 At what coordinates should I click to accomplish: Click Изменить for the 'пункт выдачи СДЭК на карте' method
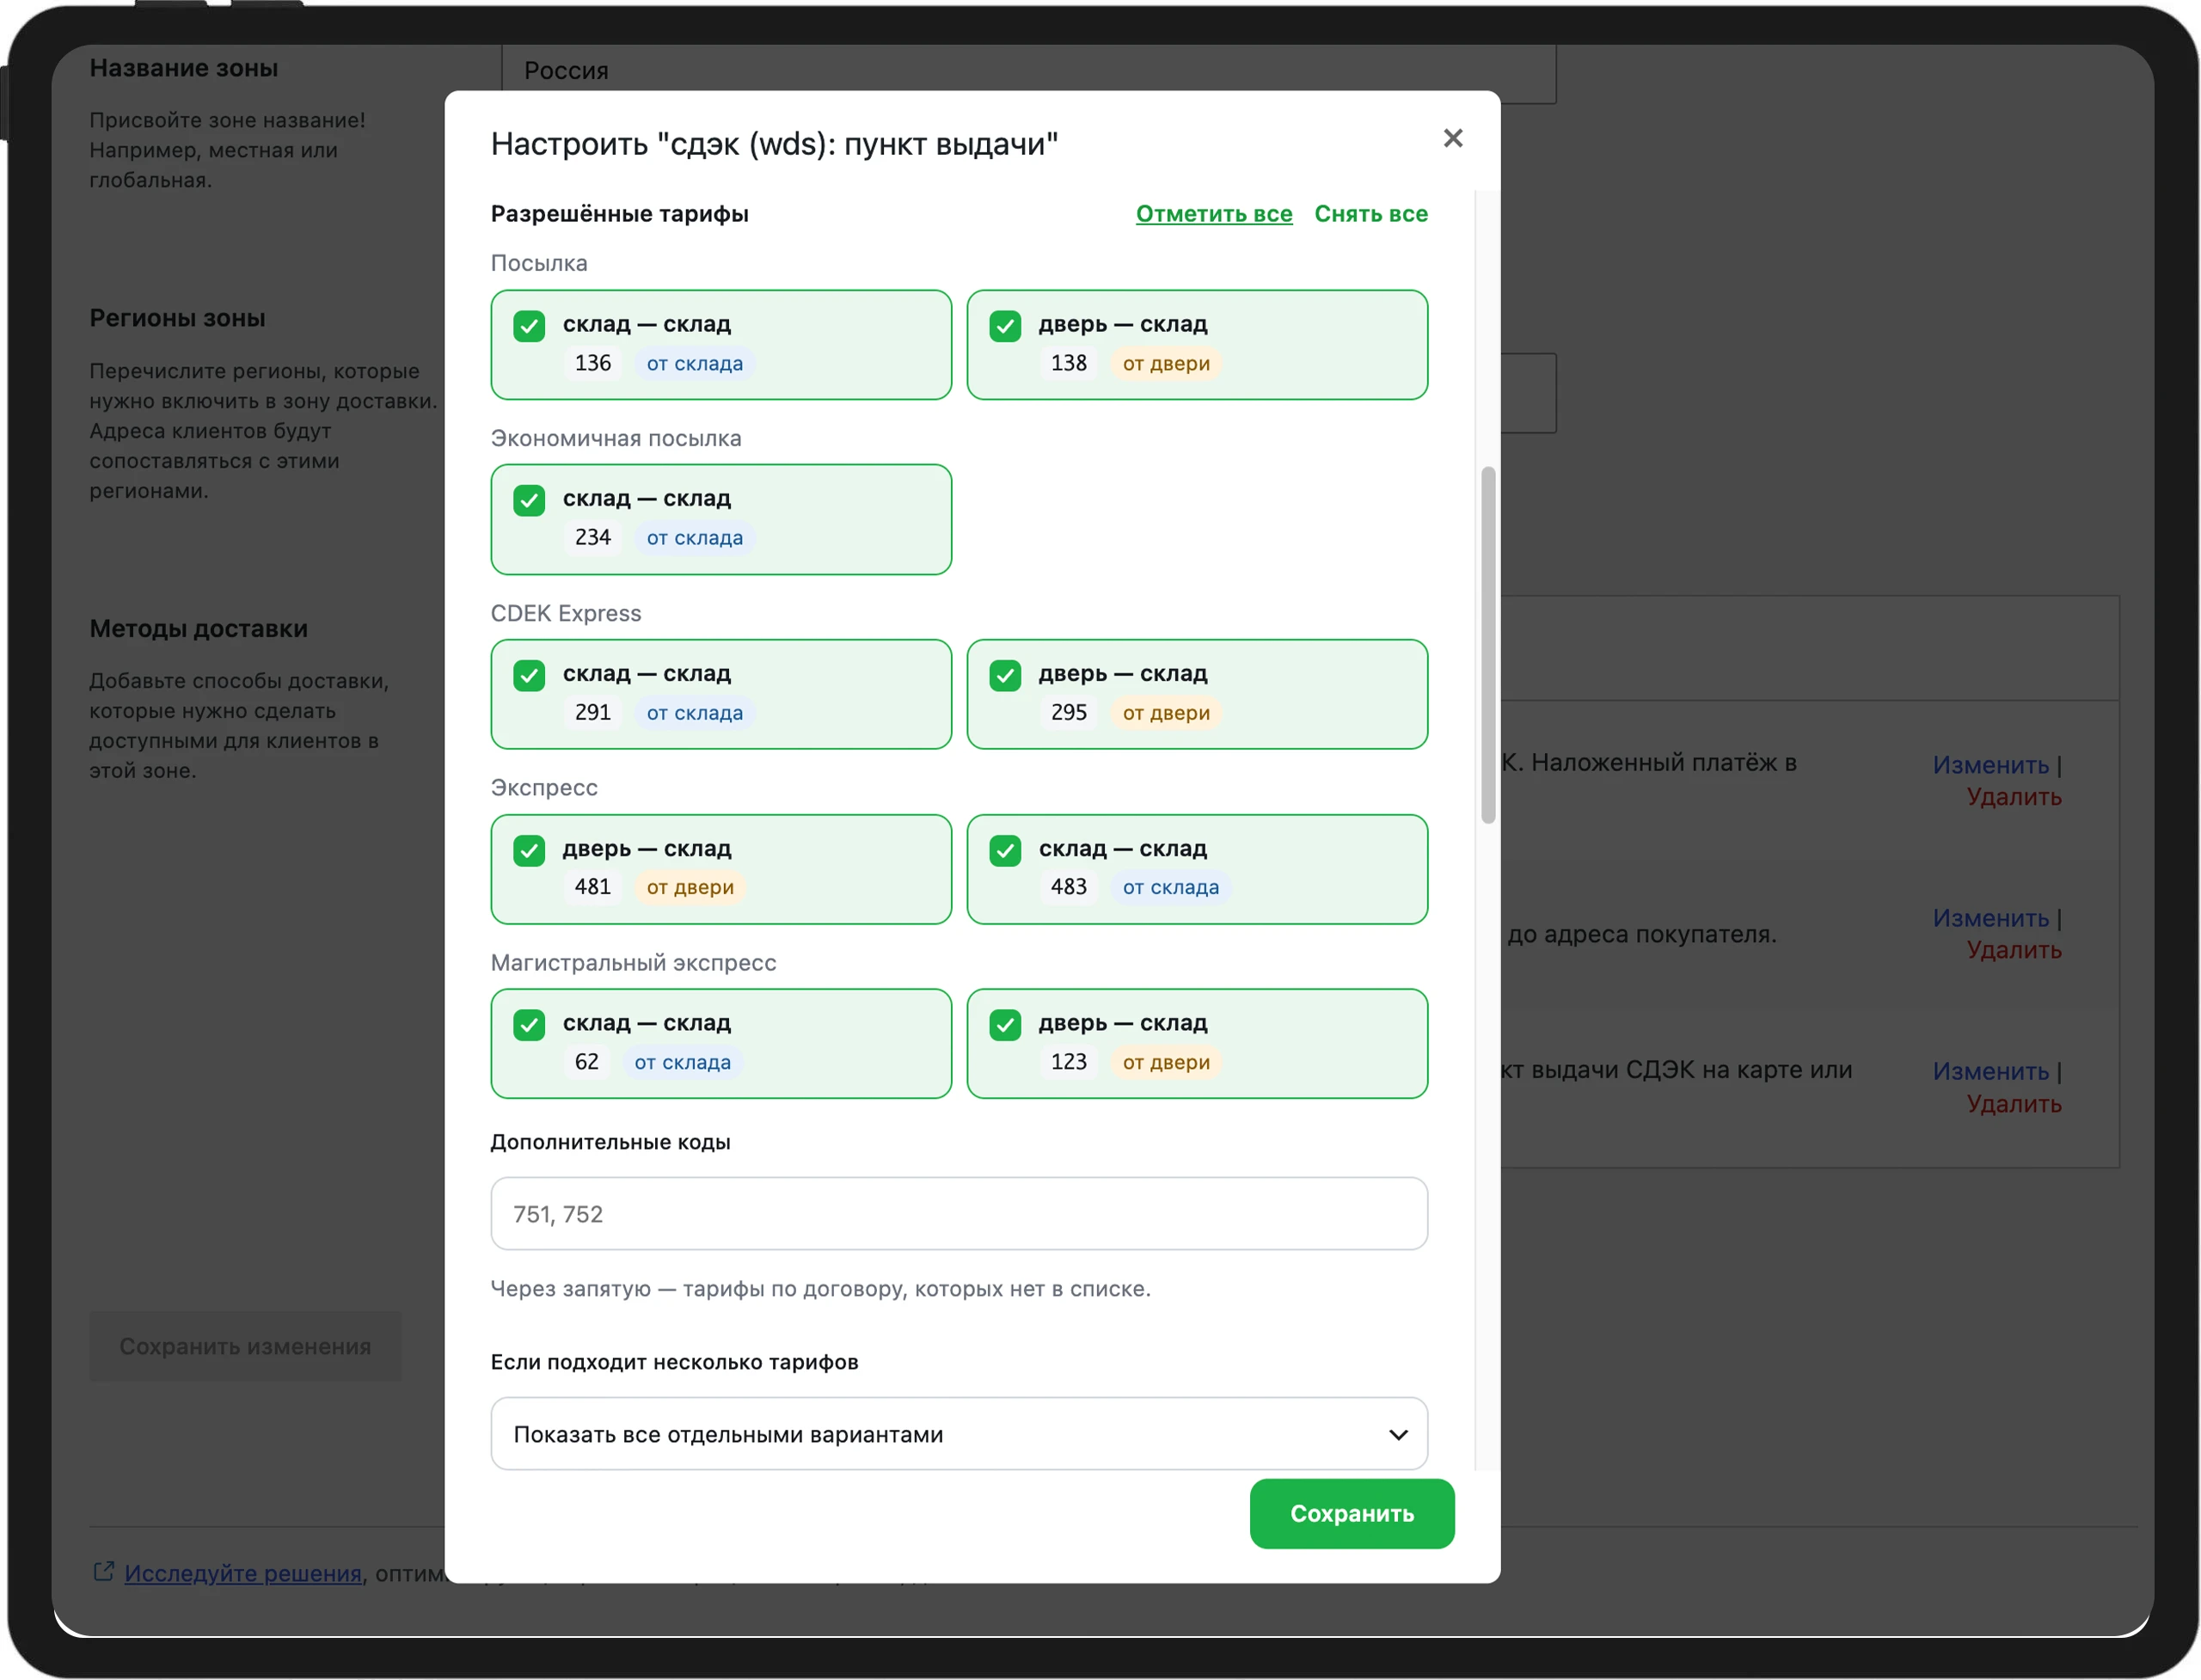click(1990, 1071)
